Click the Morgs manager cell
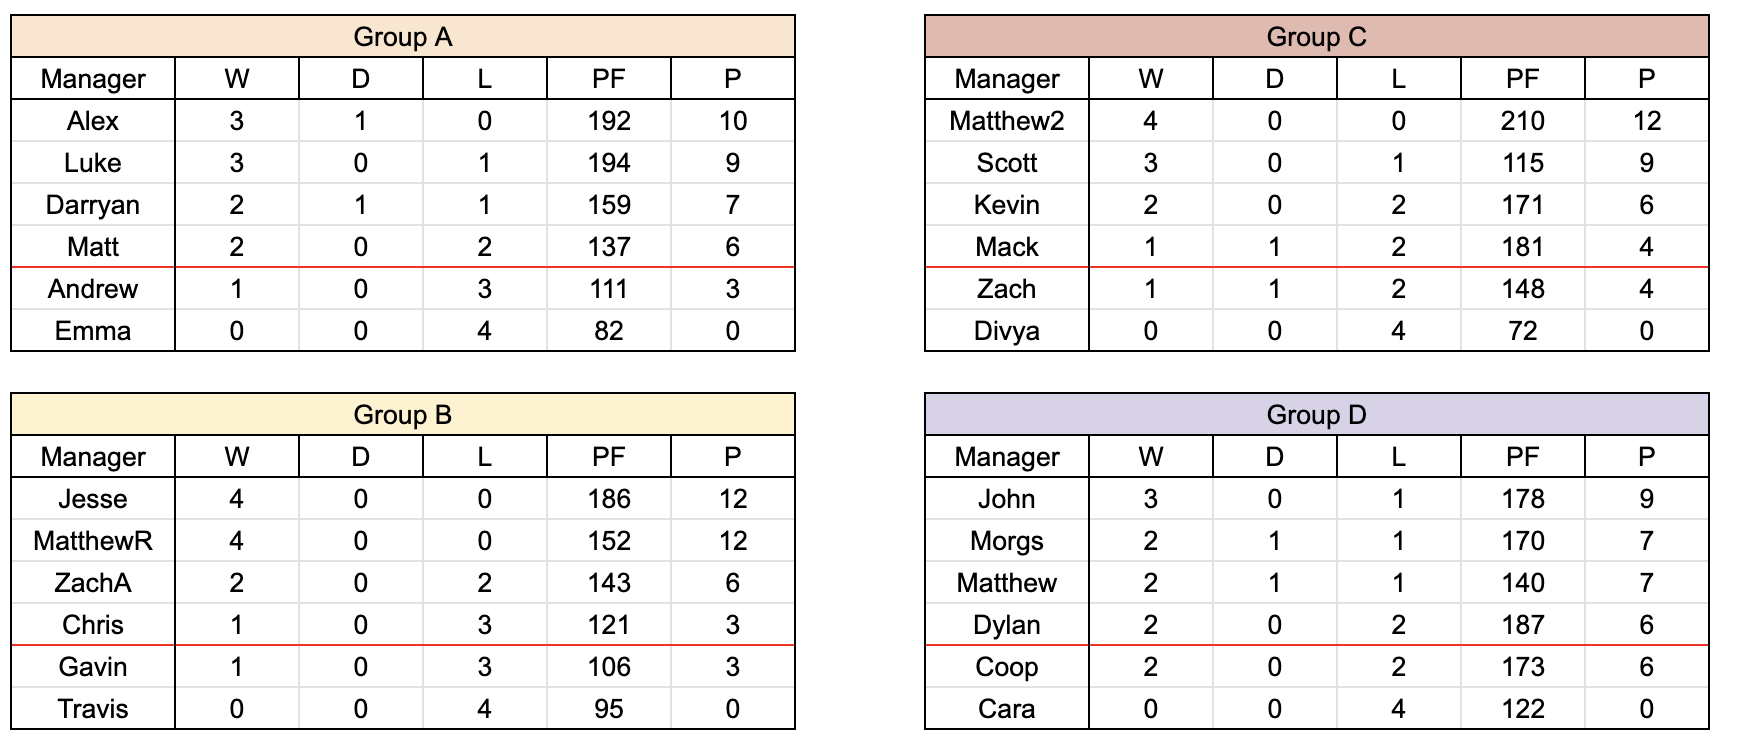This screenshot has width=1738, height=748. [x=1006, y=541]
